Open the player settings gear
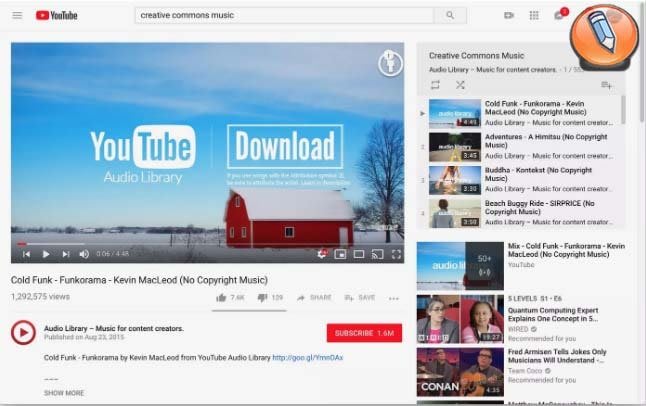646x406 pixels. click(322, 254)
